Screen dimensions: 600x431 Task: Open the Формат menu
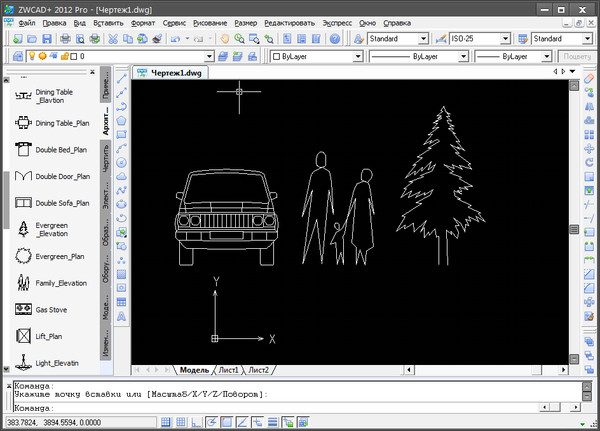143,20
